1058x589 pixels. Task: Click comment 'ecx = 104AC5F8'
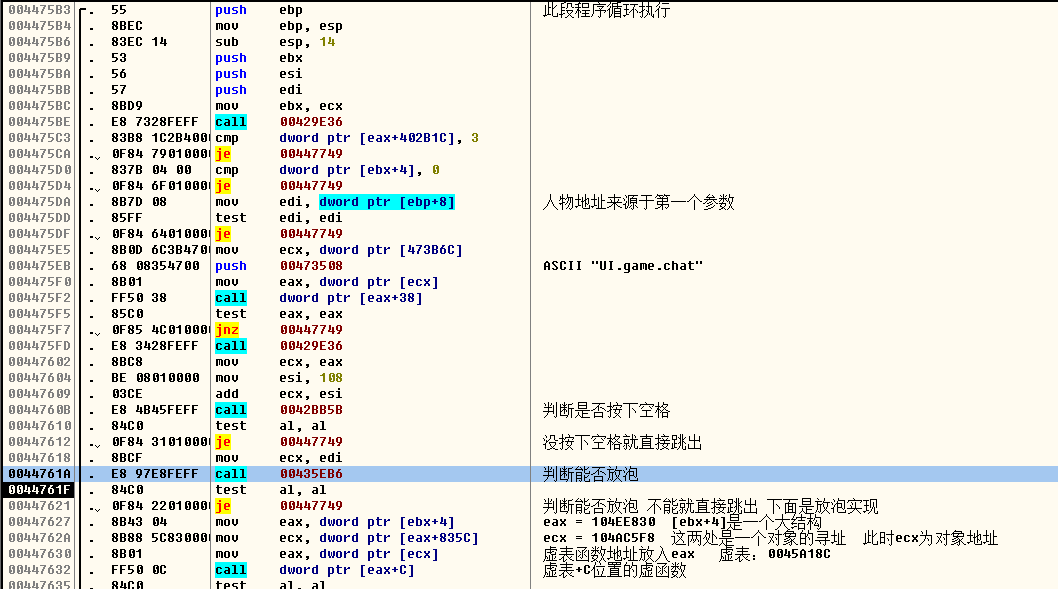599,538
